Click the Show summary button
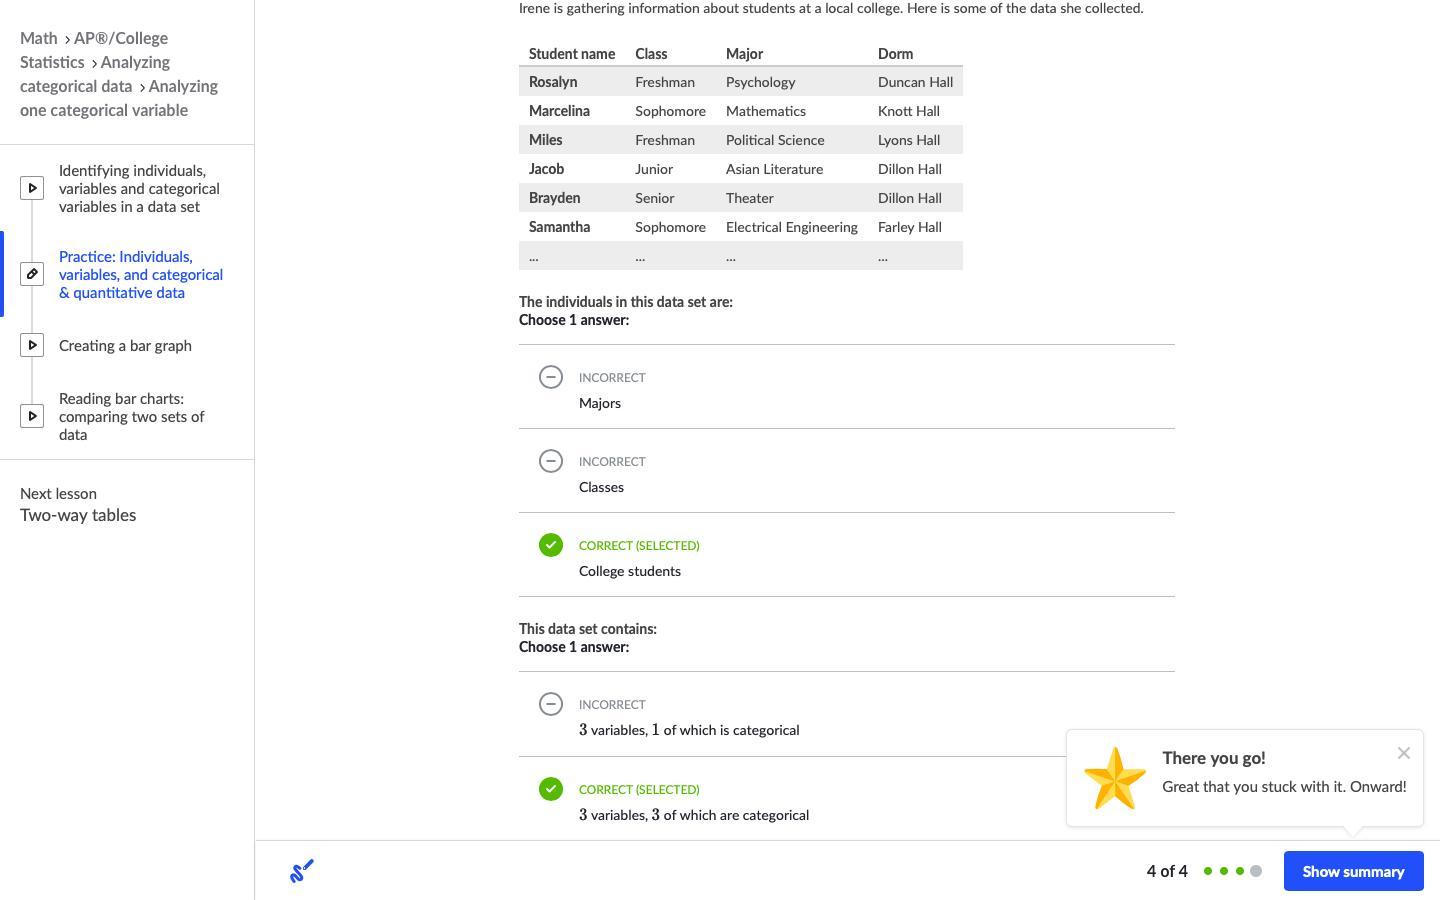The height and width of the screenshot is (900, 1440). (x=1353, y=871)
